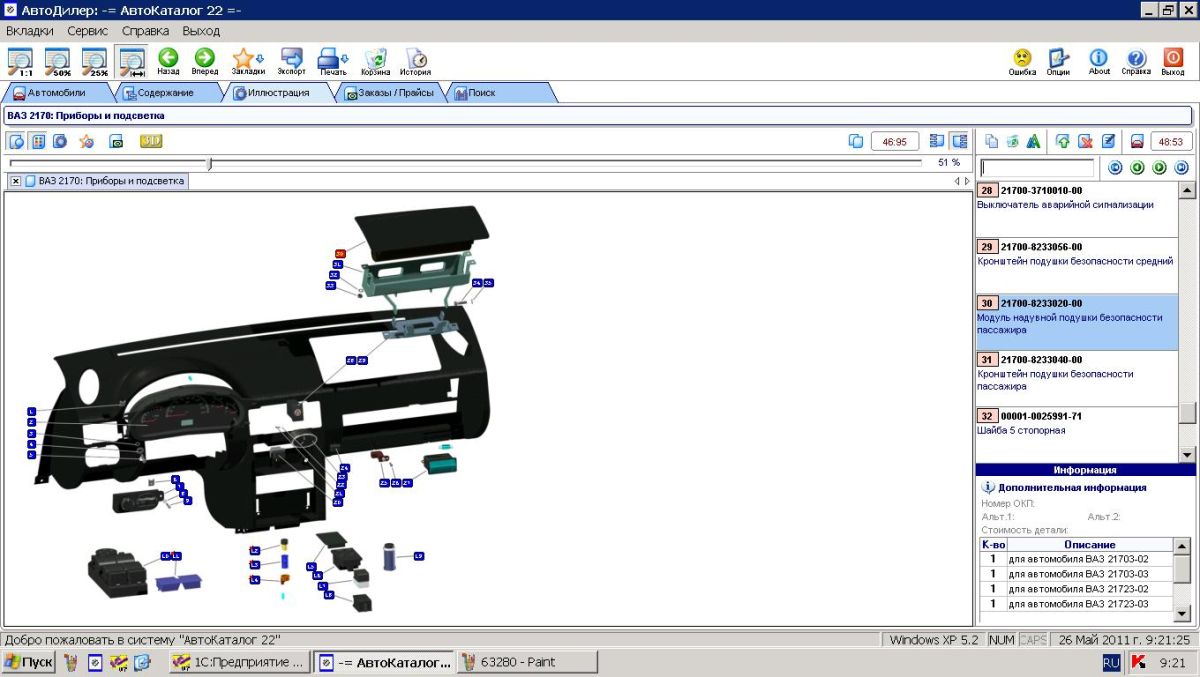Screen dimensions: 1200x677
Task: Open Опции settings
Action: tap(1058, 62)
